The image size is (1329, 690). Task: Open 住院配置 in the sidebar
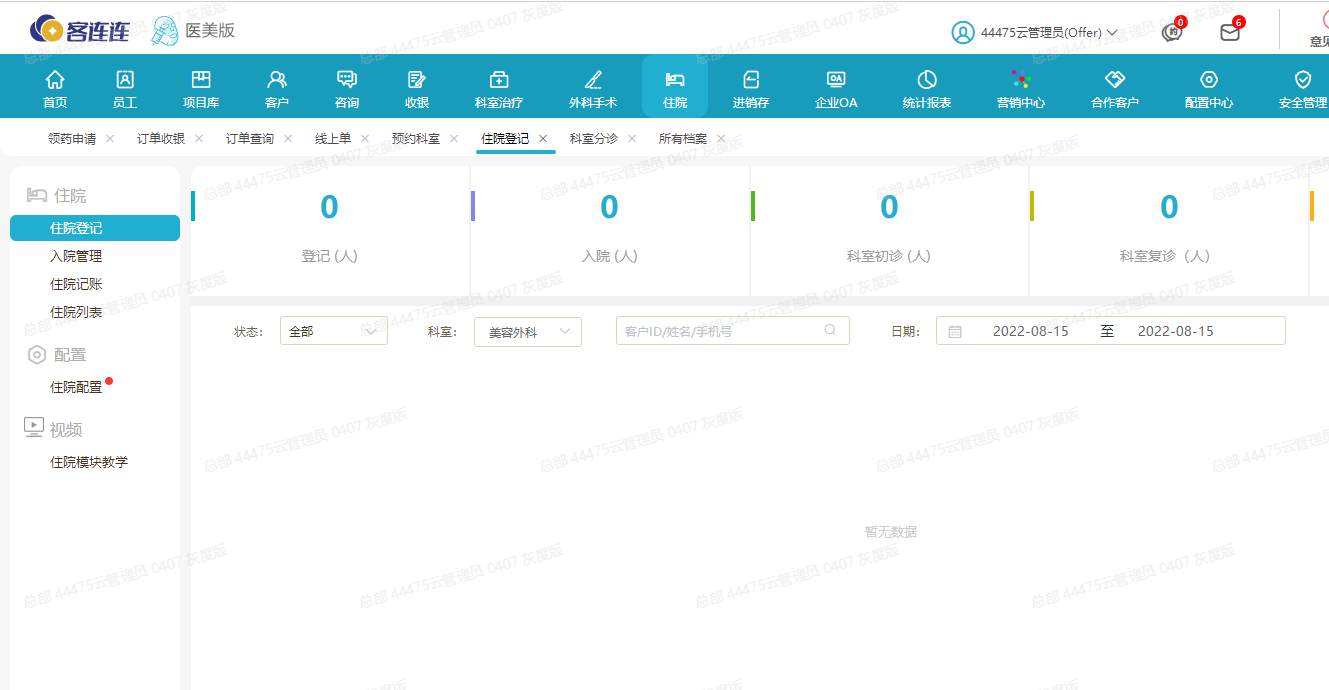[76, 387]
